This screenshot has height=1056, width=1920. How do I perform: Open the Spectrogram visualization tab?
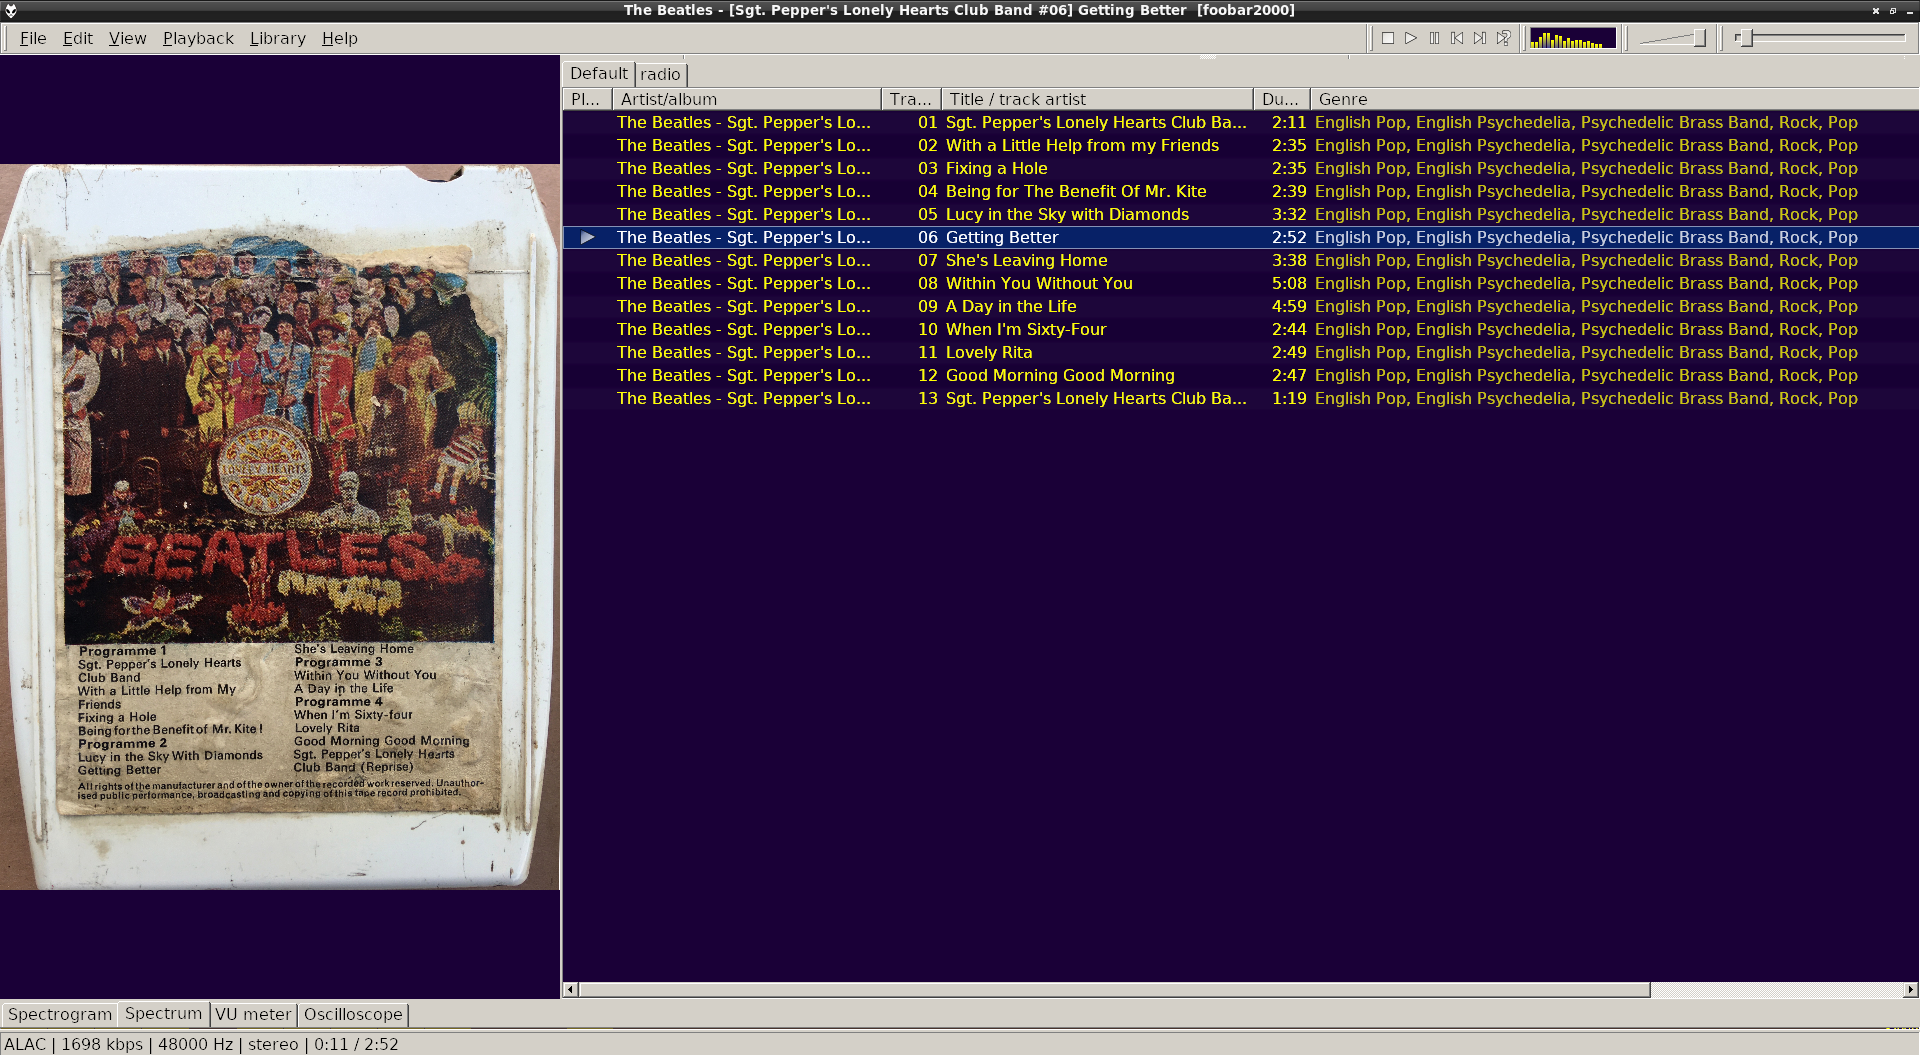click(60, 1014)
